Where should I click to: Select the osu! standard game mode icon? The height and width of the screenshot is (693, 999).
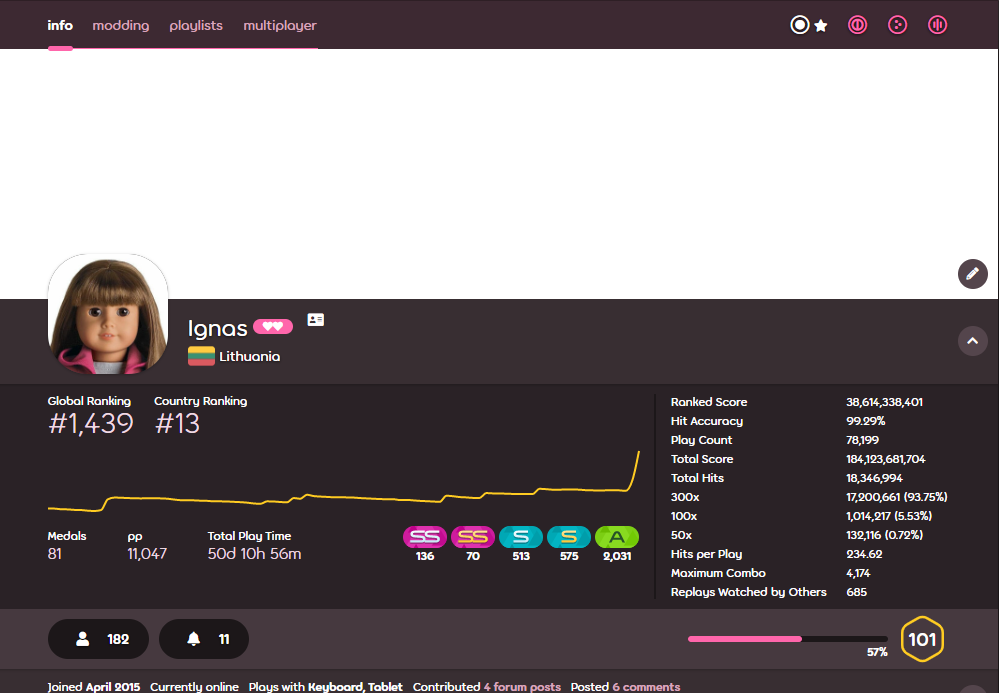800,25
